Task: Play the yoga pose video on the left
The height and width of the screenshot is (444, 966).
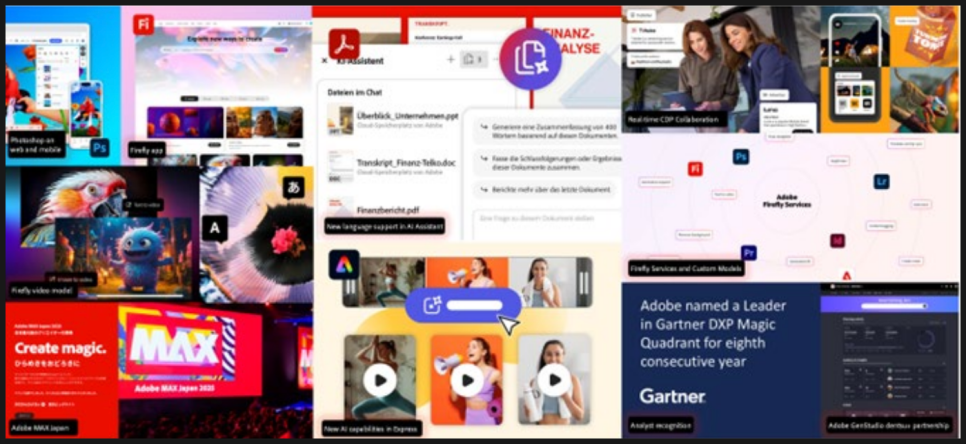Action: [x=380, y=379]
